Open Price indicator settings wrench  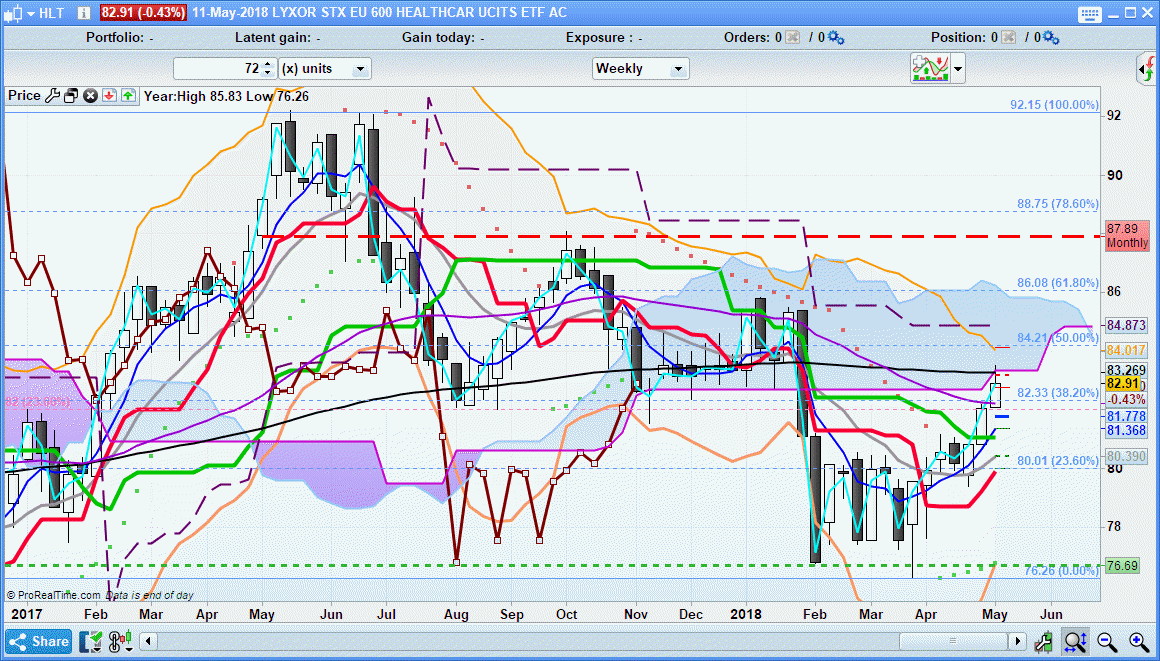pyautogui.click(x=52, y=95)
